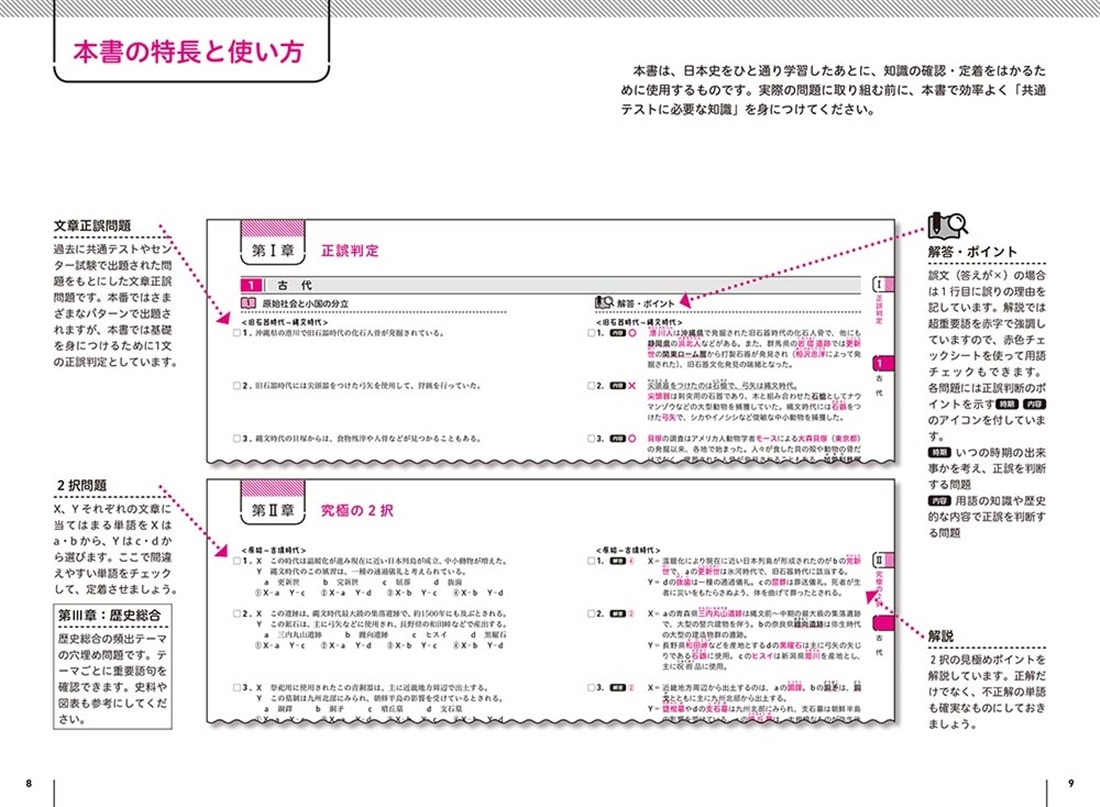This screenshot has width=1100, height=807.
Task: Click the black badge on 究極の2択 answer 1
Action: (x=617, y=561)
